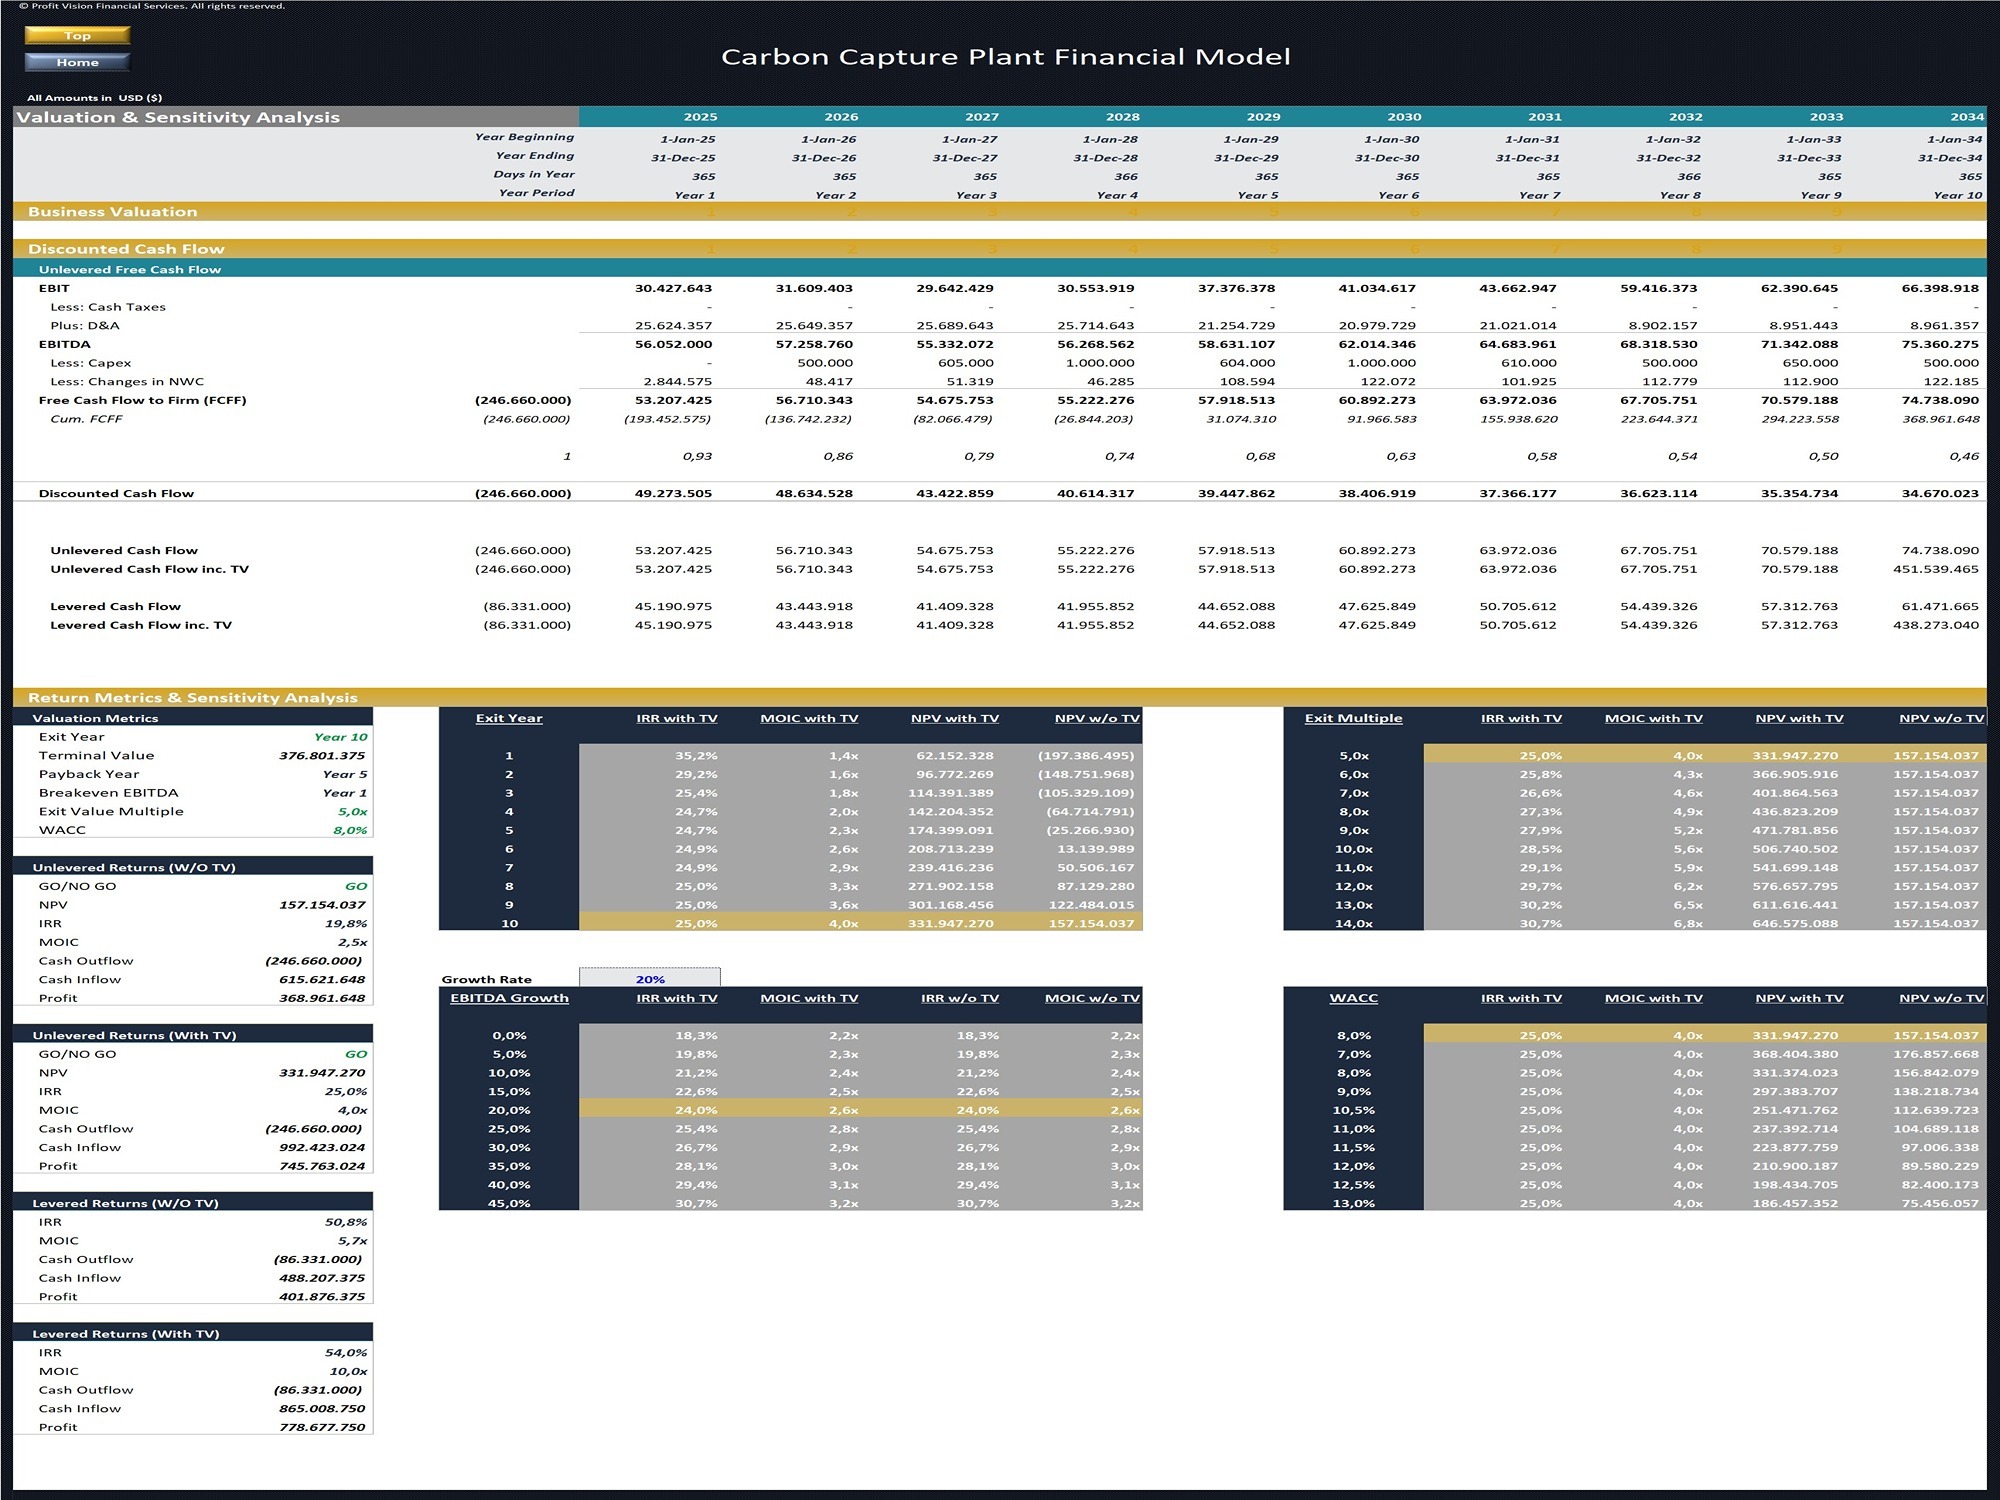The image size is (2000, 1500).
Task: Select Unlevered With TV Profit 745.763.024
Action: click(322, 1166)
